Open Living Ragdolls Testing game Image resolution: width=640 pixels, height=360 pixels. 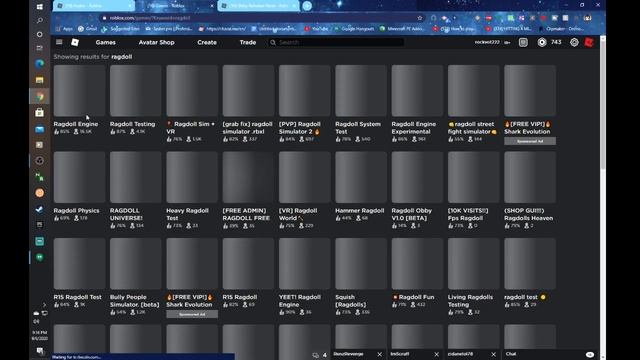coord(473,264)
